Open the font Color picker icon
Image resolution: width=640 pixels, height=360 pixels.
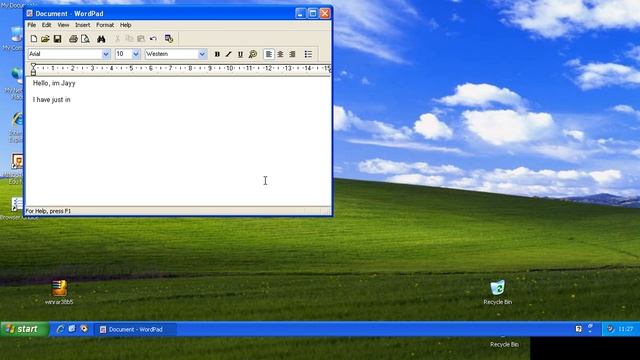(253, 54)
